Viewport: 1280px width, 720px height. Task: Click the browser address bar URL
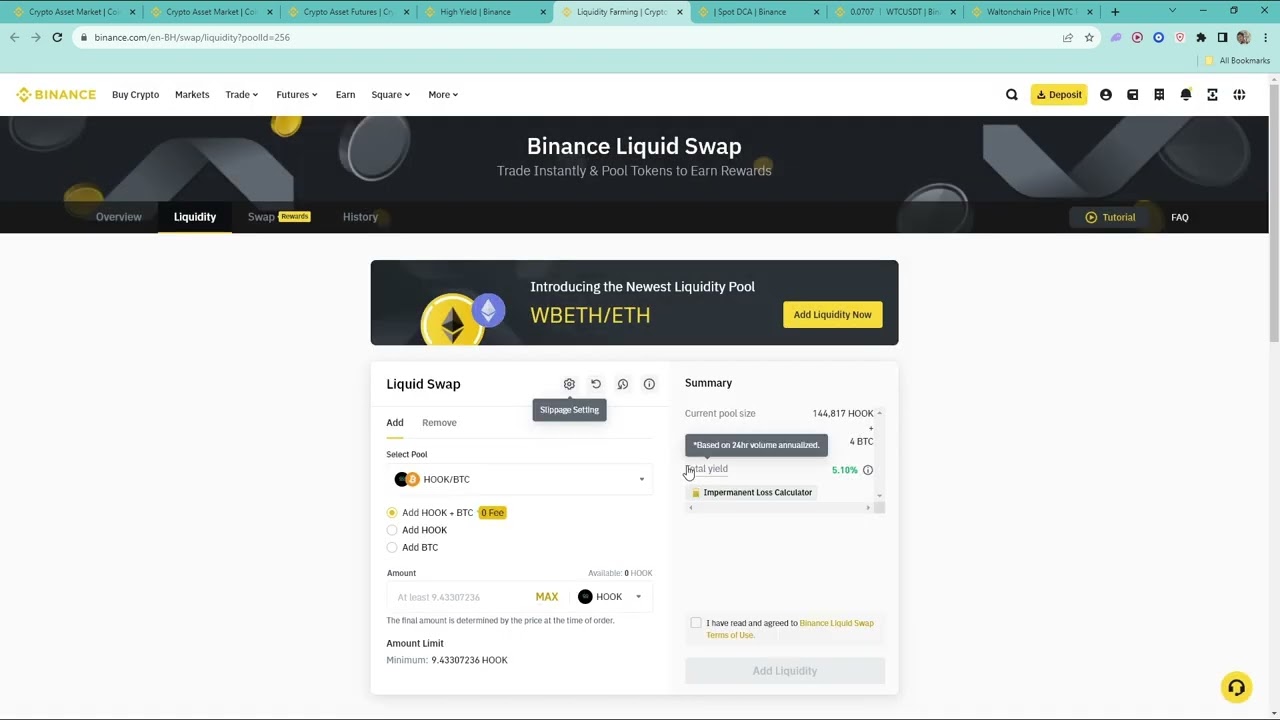click(x=192, y=37)
